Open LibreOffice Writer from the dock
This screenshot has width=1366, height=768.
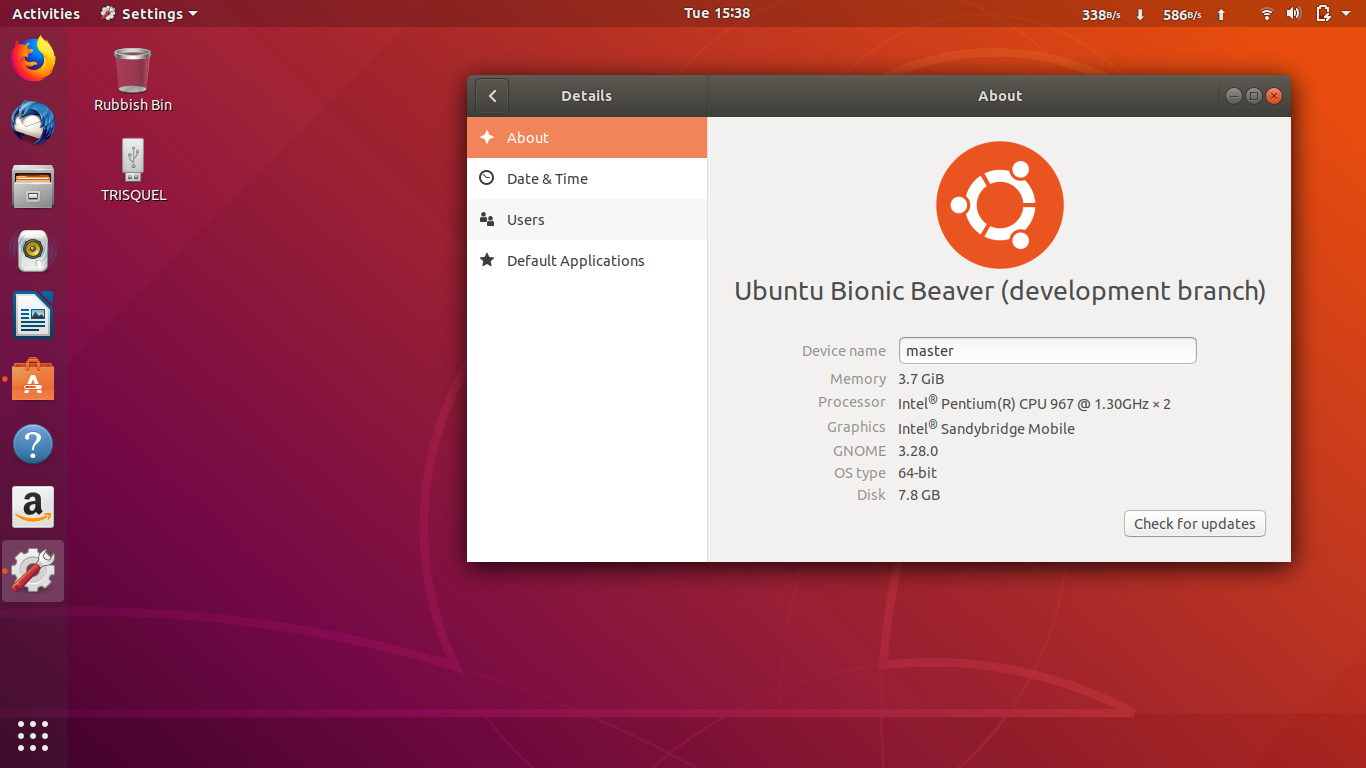(x=33, y=315)
